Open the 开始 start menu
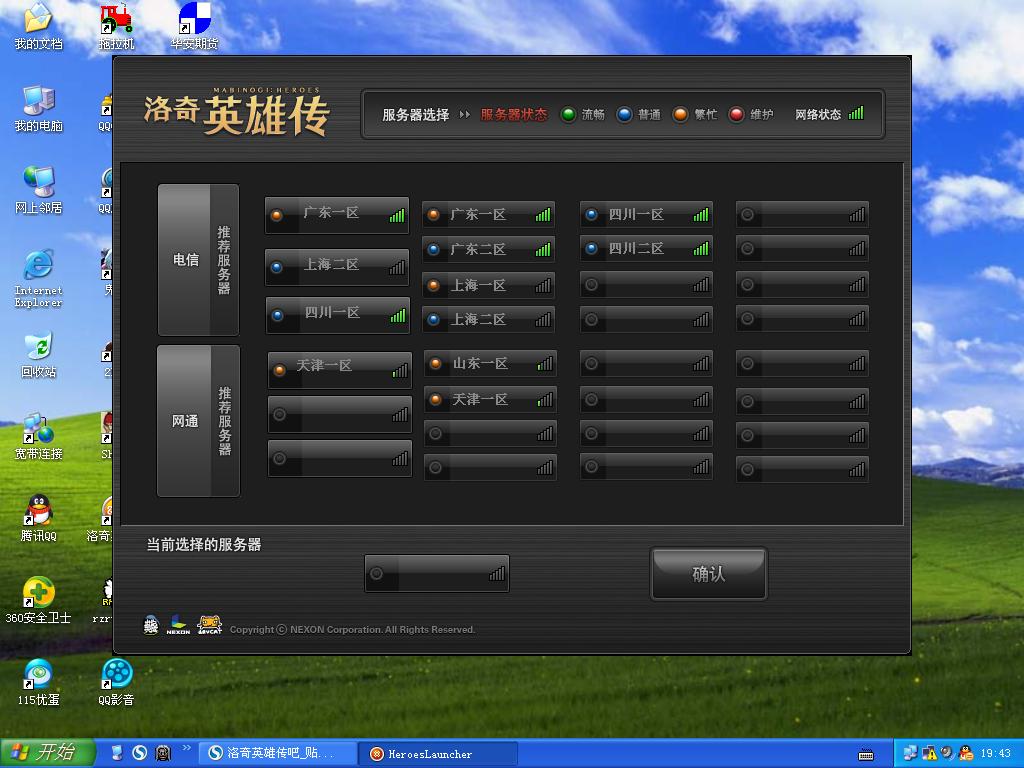Screen dimensions: 1024x768 click(48, 753)
